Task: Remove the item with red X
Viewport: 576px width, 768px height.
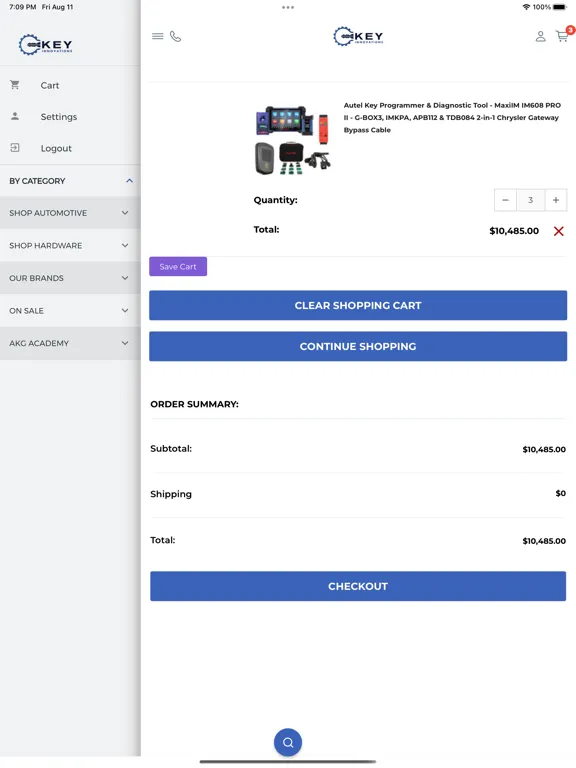Action: pos(558,231)
